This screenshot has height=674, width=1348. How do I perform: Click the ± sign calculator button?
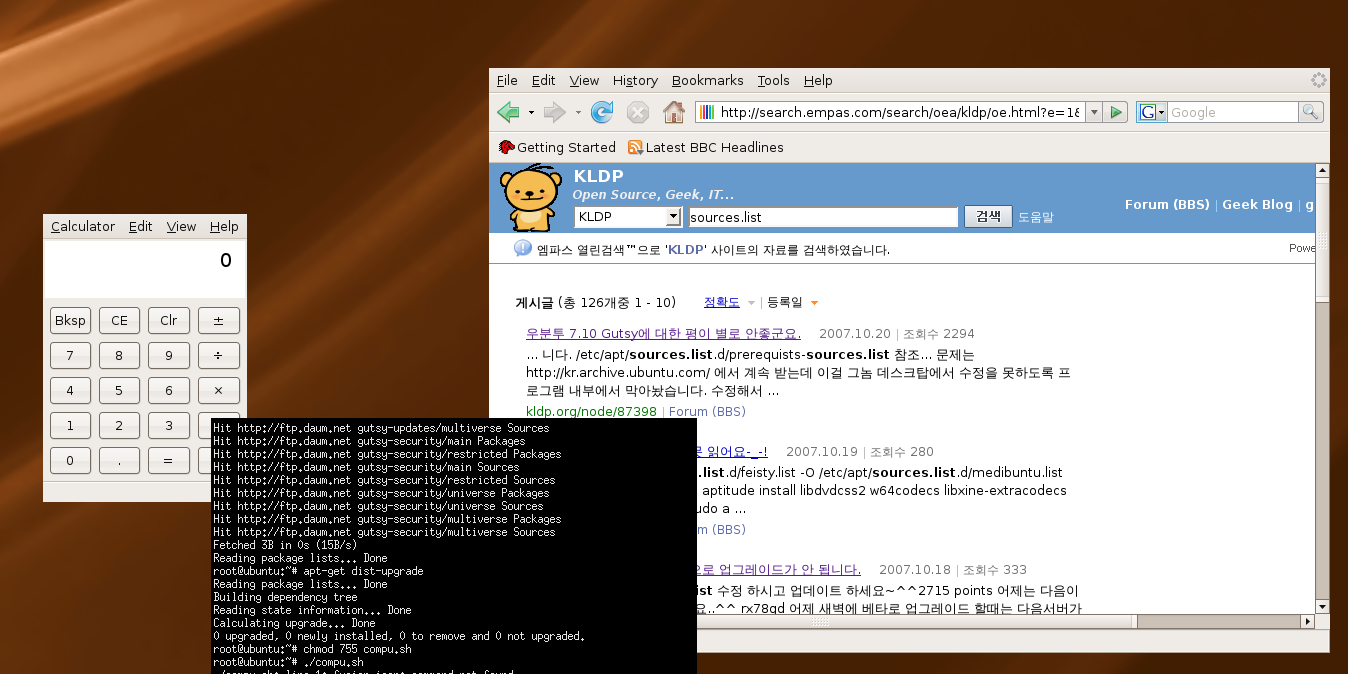pos(218,320)
